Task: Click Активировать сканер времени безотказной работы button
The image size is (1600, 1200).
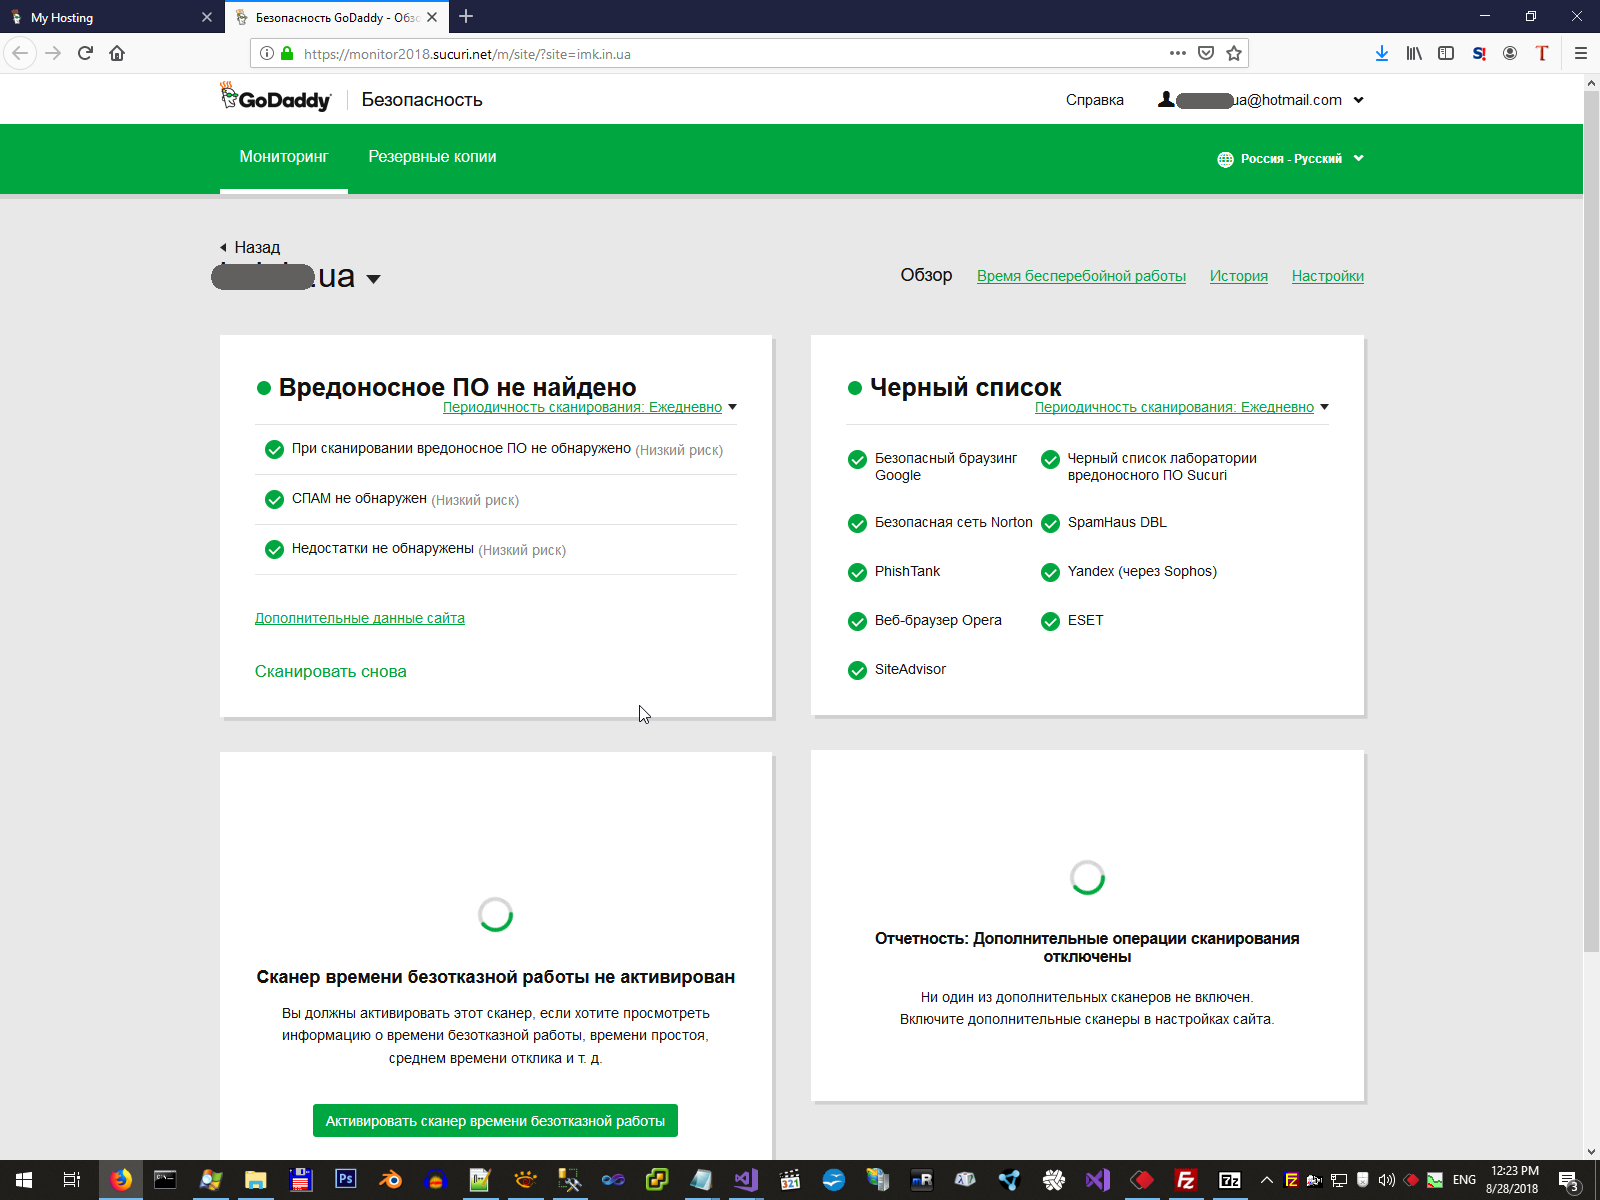Action: coord(495,1121)
